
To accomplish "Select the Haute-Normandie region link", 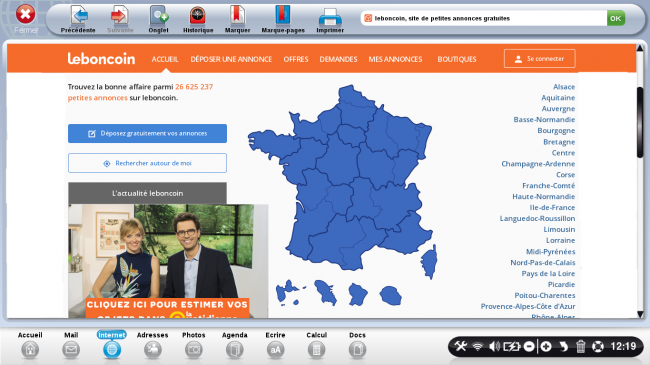I will [x=543, y=197].
